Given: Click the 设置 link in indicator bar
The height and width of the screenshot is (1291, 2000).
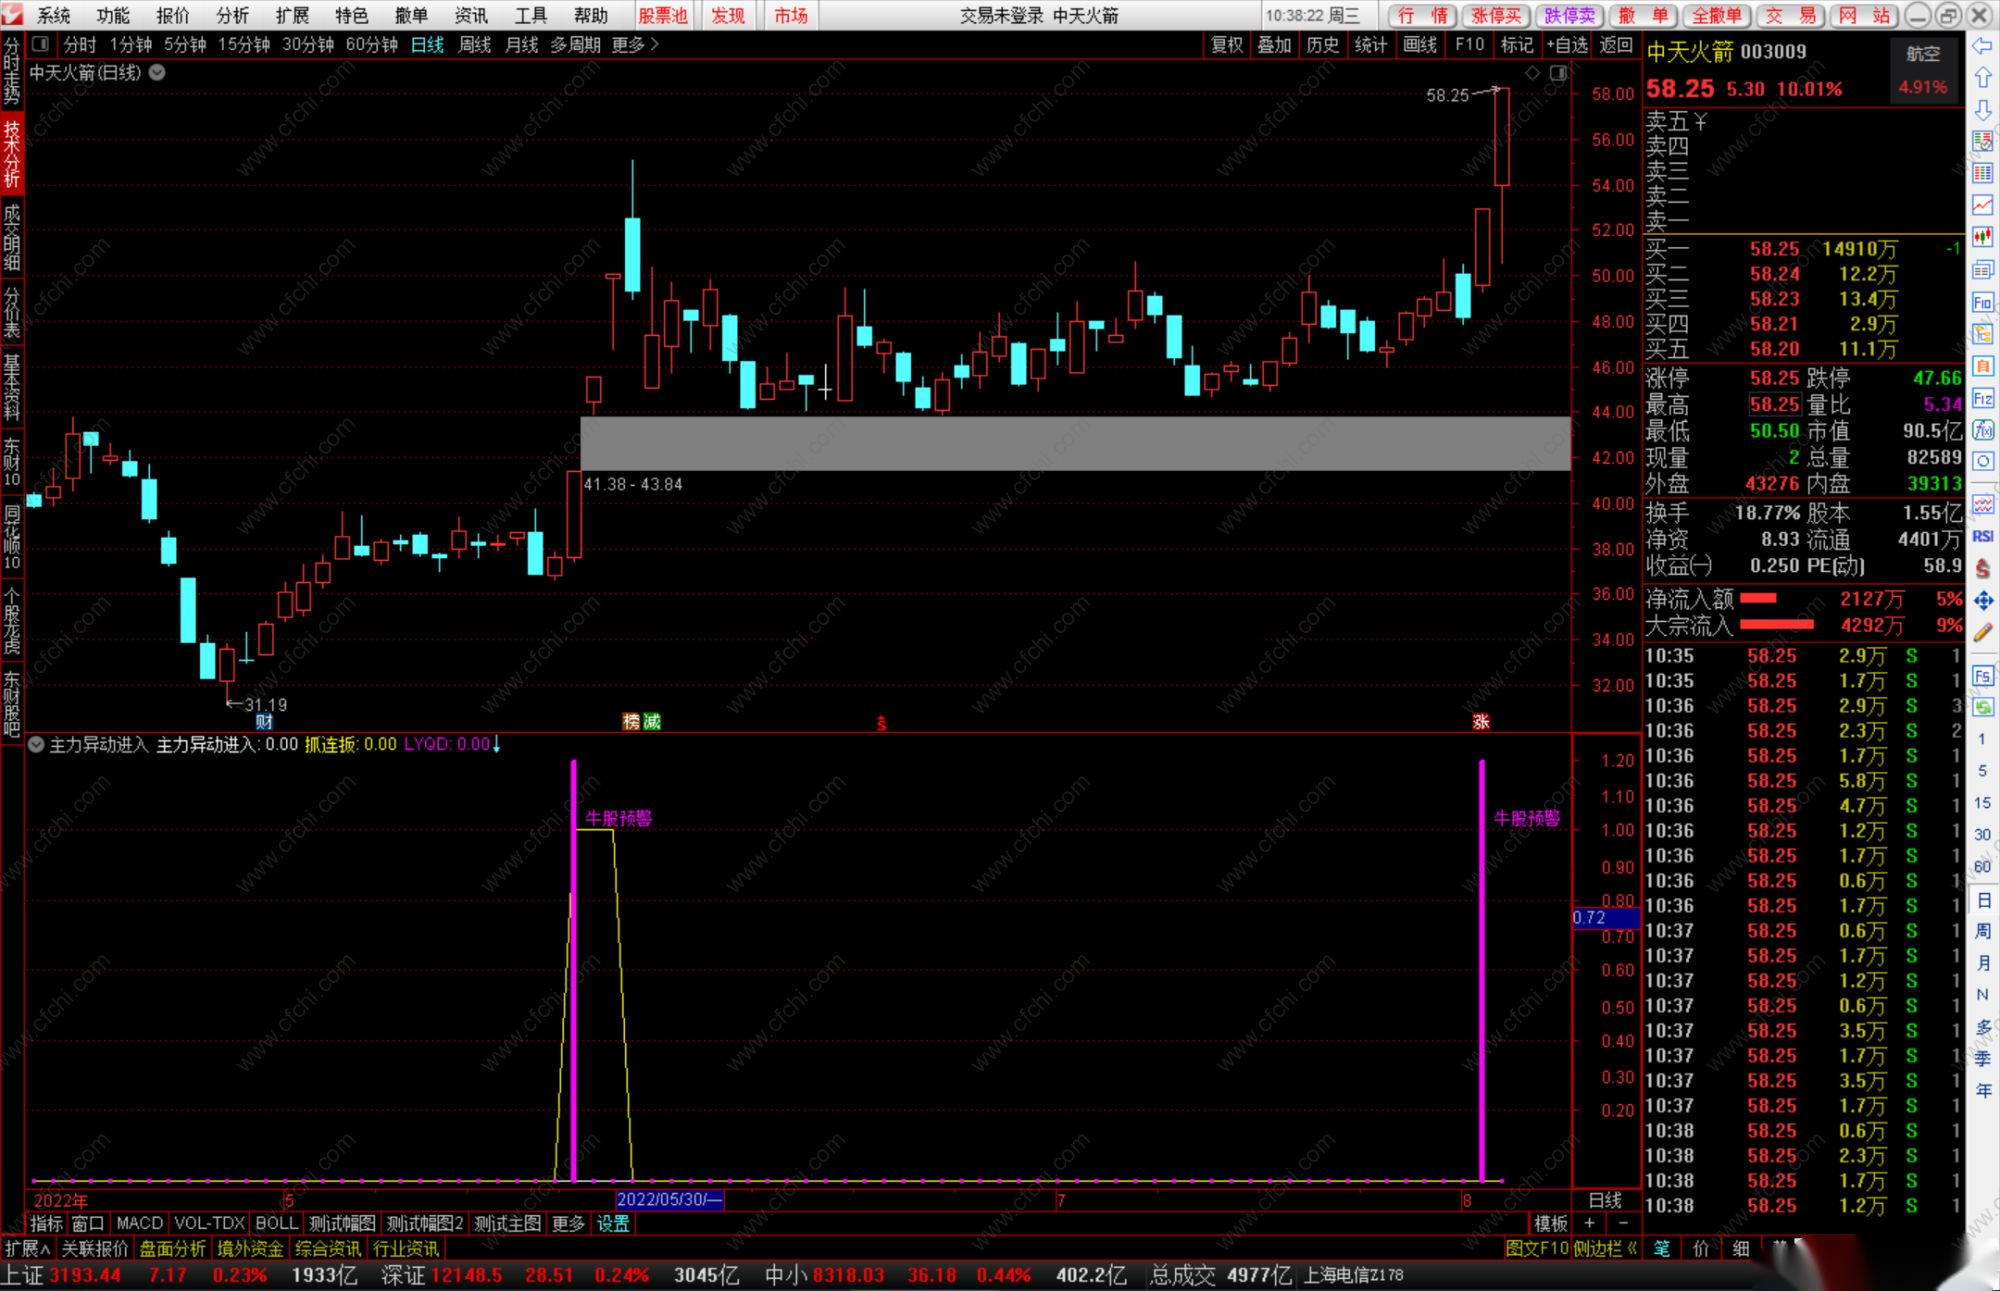Looking at the screenshot, I should pos(613,1223).
